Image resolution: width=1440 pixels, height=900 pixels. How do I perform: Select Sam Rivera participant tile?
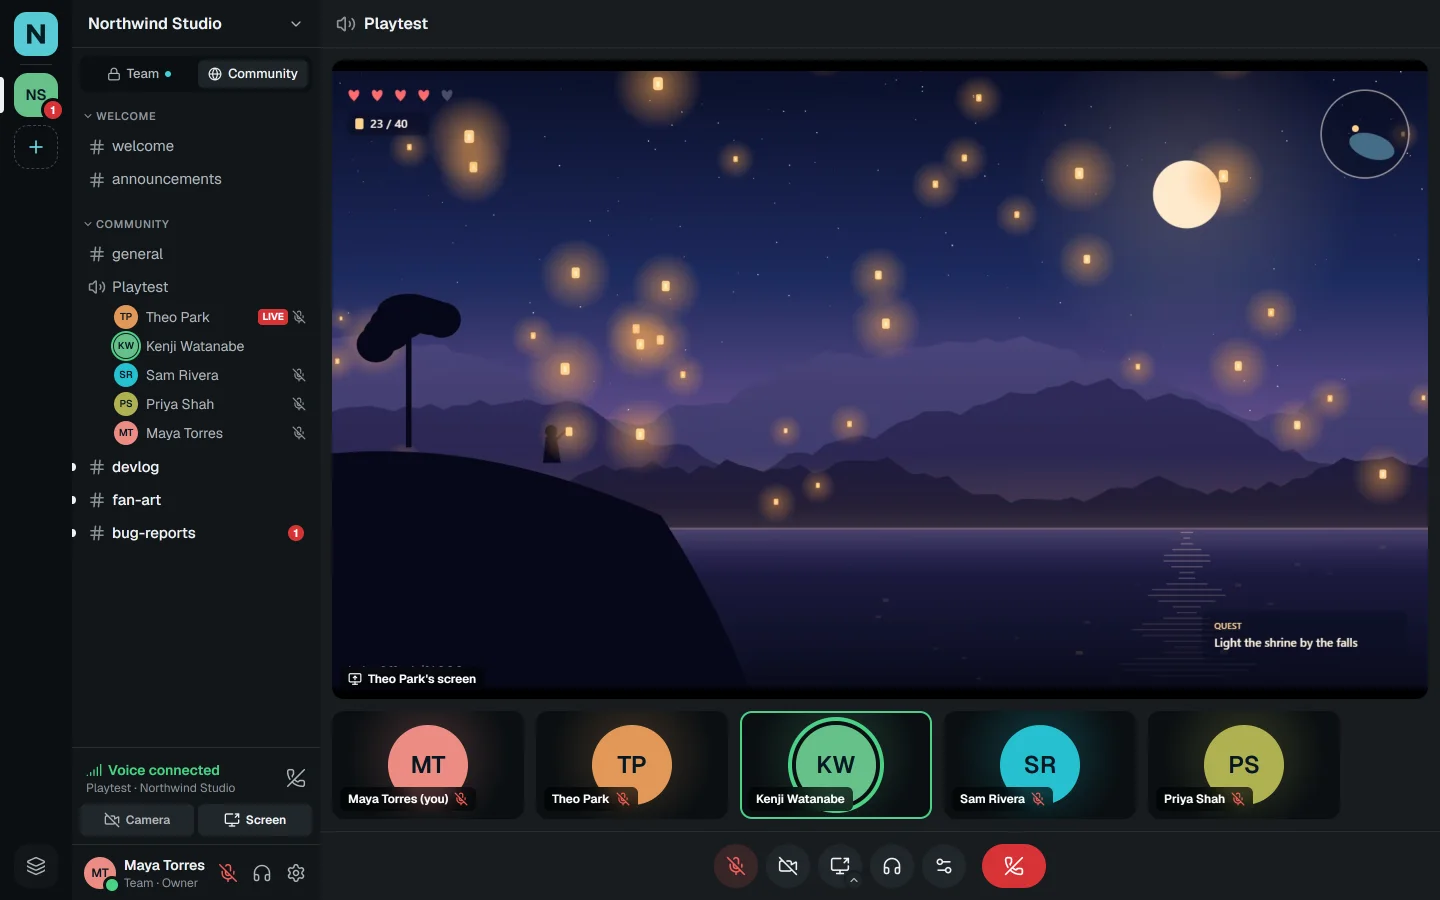pyautogui.click(x=1040, y=765)
